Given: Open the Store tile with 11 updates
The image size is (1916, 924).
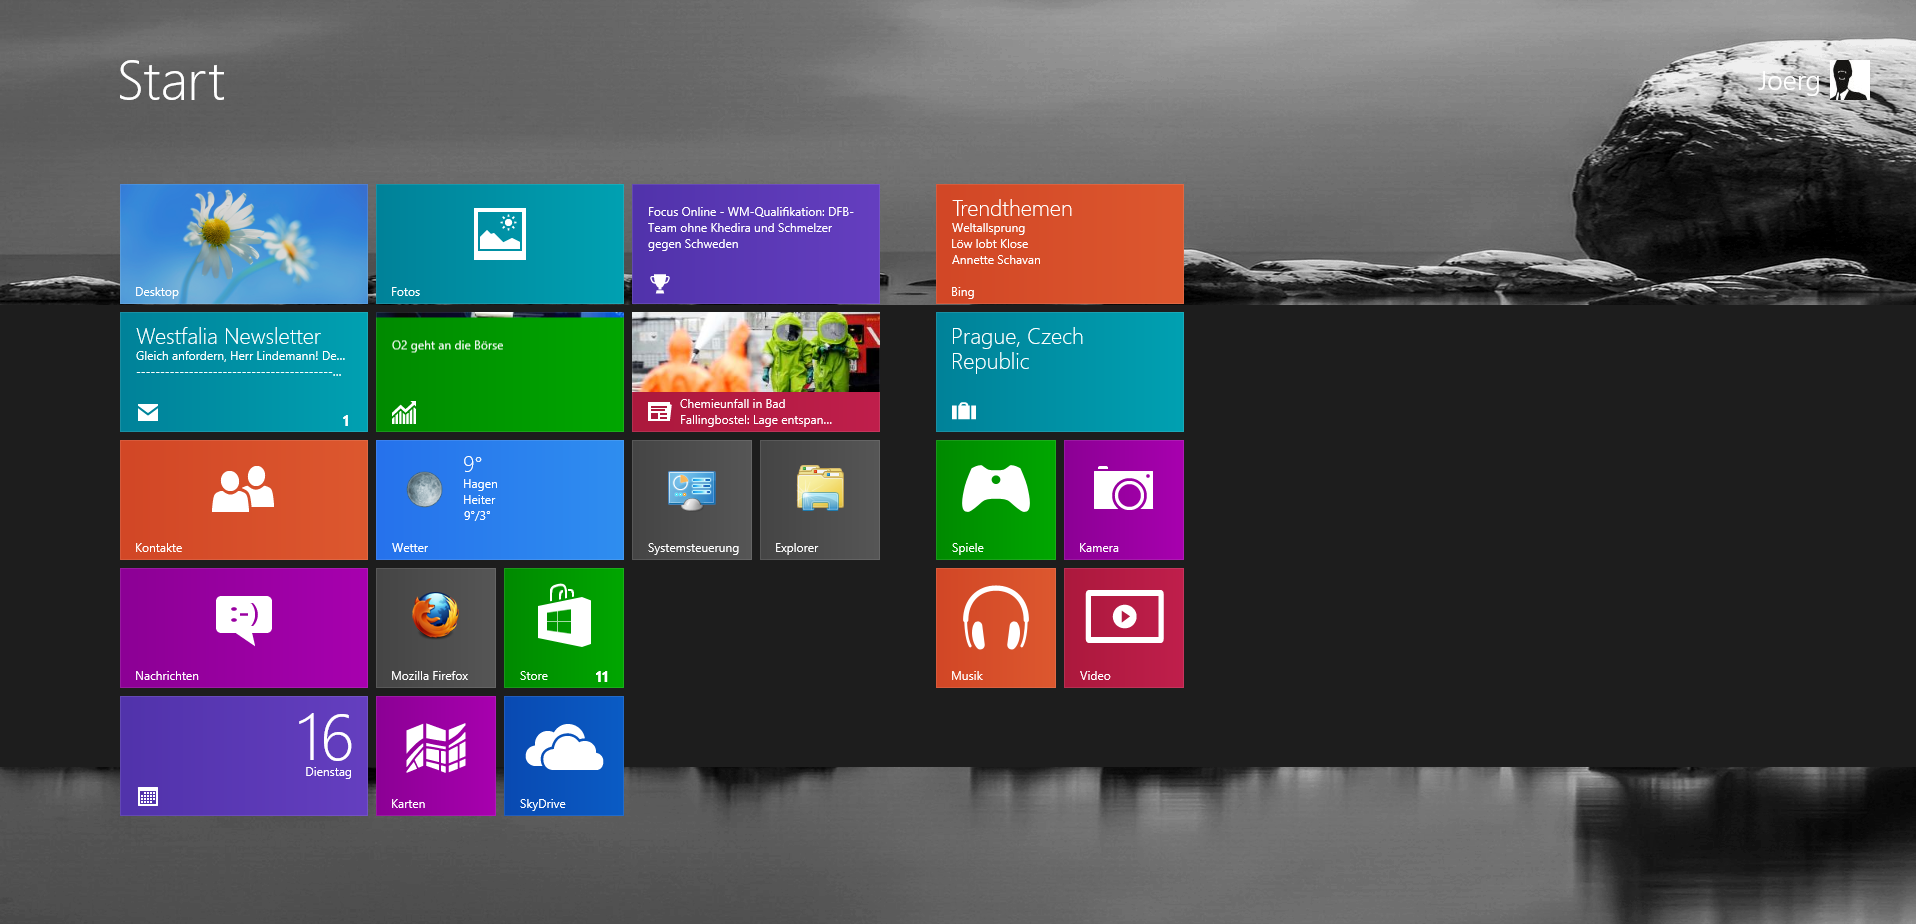Looking at the screenshot, I should (564, 628).
